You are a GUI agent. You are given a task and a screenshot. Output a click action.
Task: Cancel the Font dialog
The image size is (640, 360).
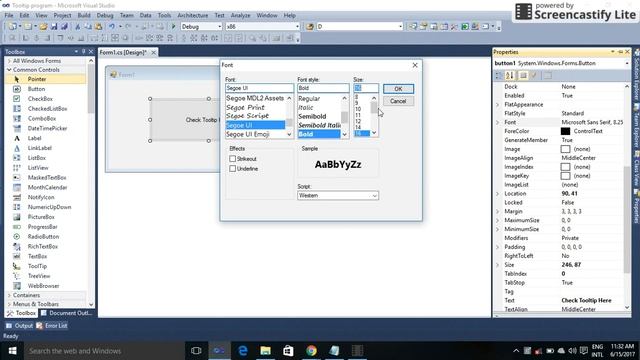click(x=398, y=101)
